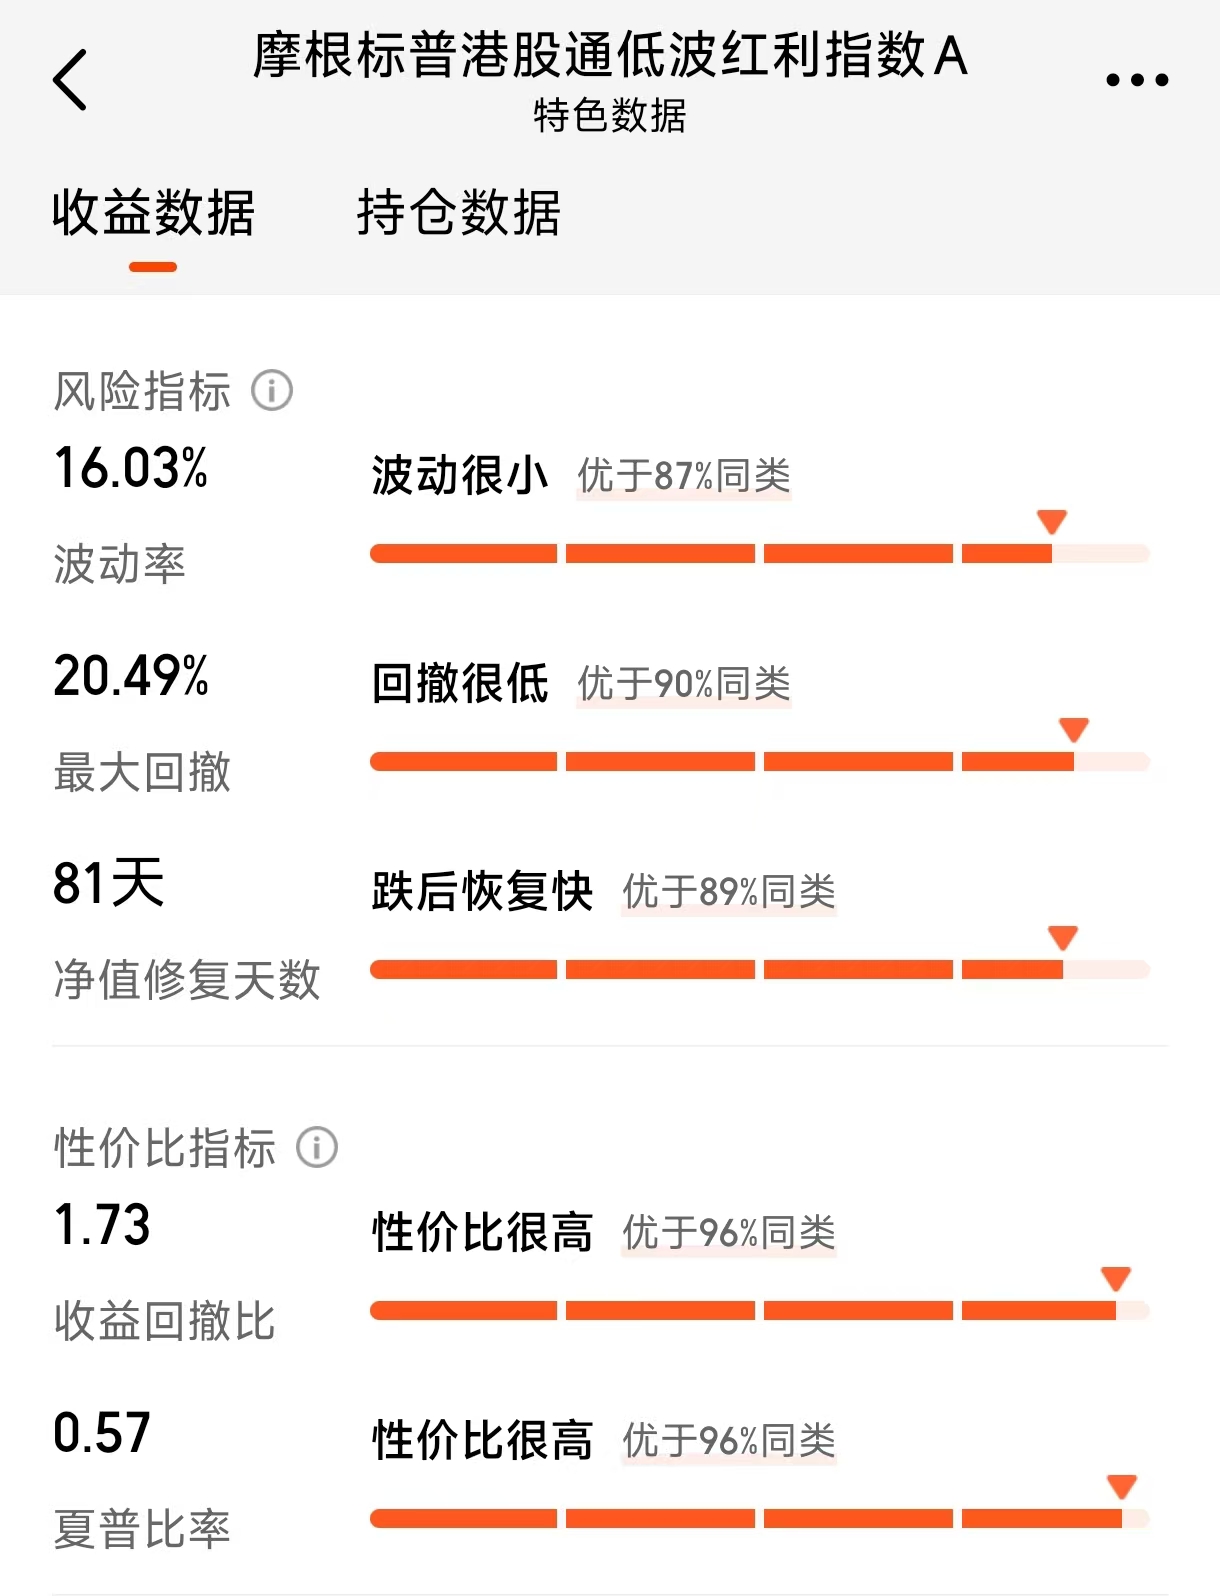Tap the 优于87%同类 link
Screen dimensions: 1220x1596
click(x=684, y=476)
